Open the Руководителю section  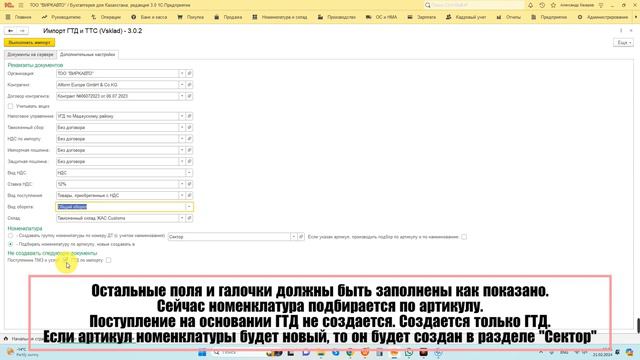coord(62,17)
